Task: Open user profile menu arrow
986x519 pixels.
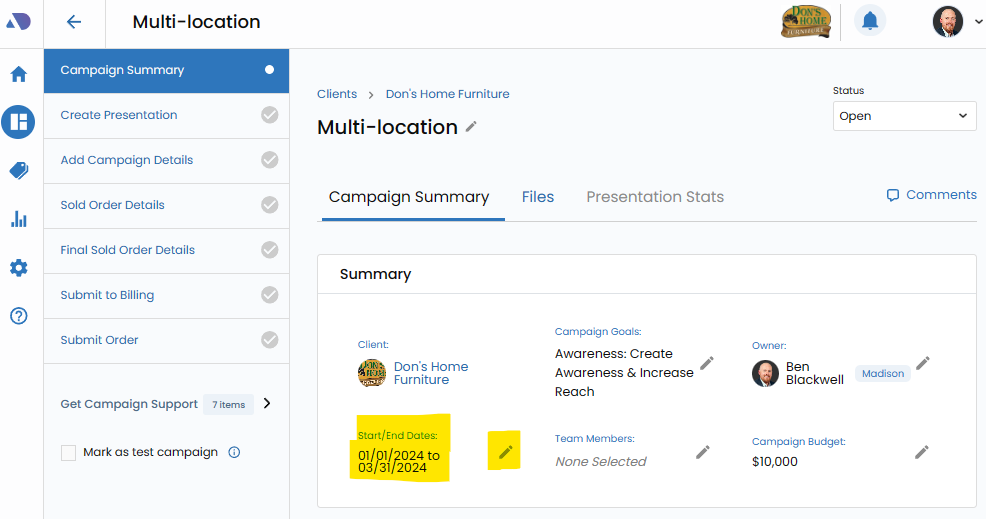Action: click(x=977, y=22)
